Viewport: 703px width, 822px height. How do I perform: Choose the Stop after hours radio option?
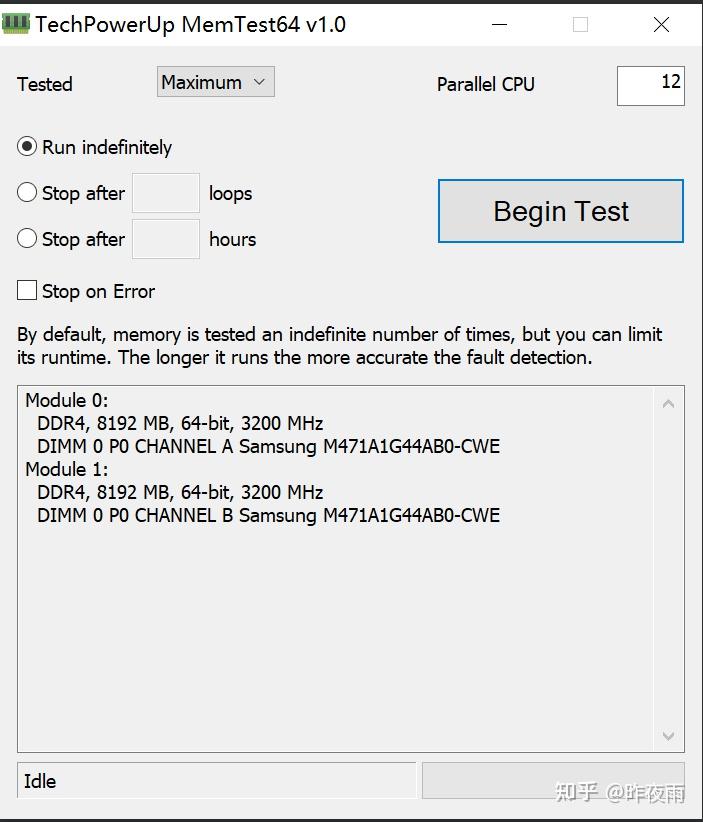coord(27,239)
